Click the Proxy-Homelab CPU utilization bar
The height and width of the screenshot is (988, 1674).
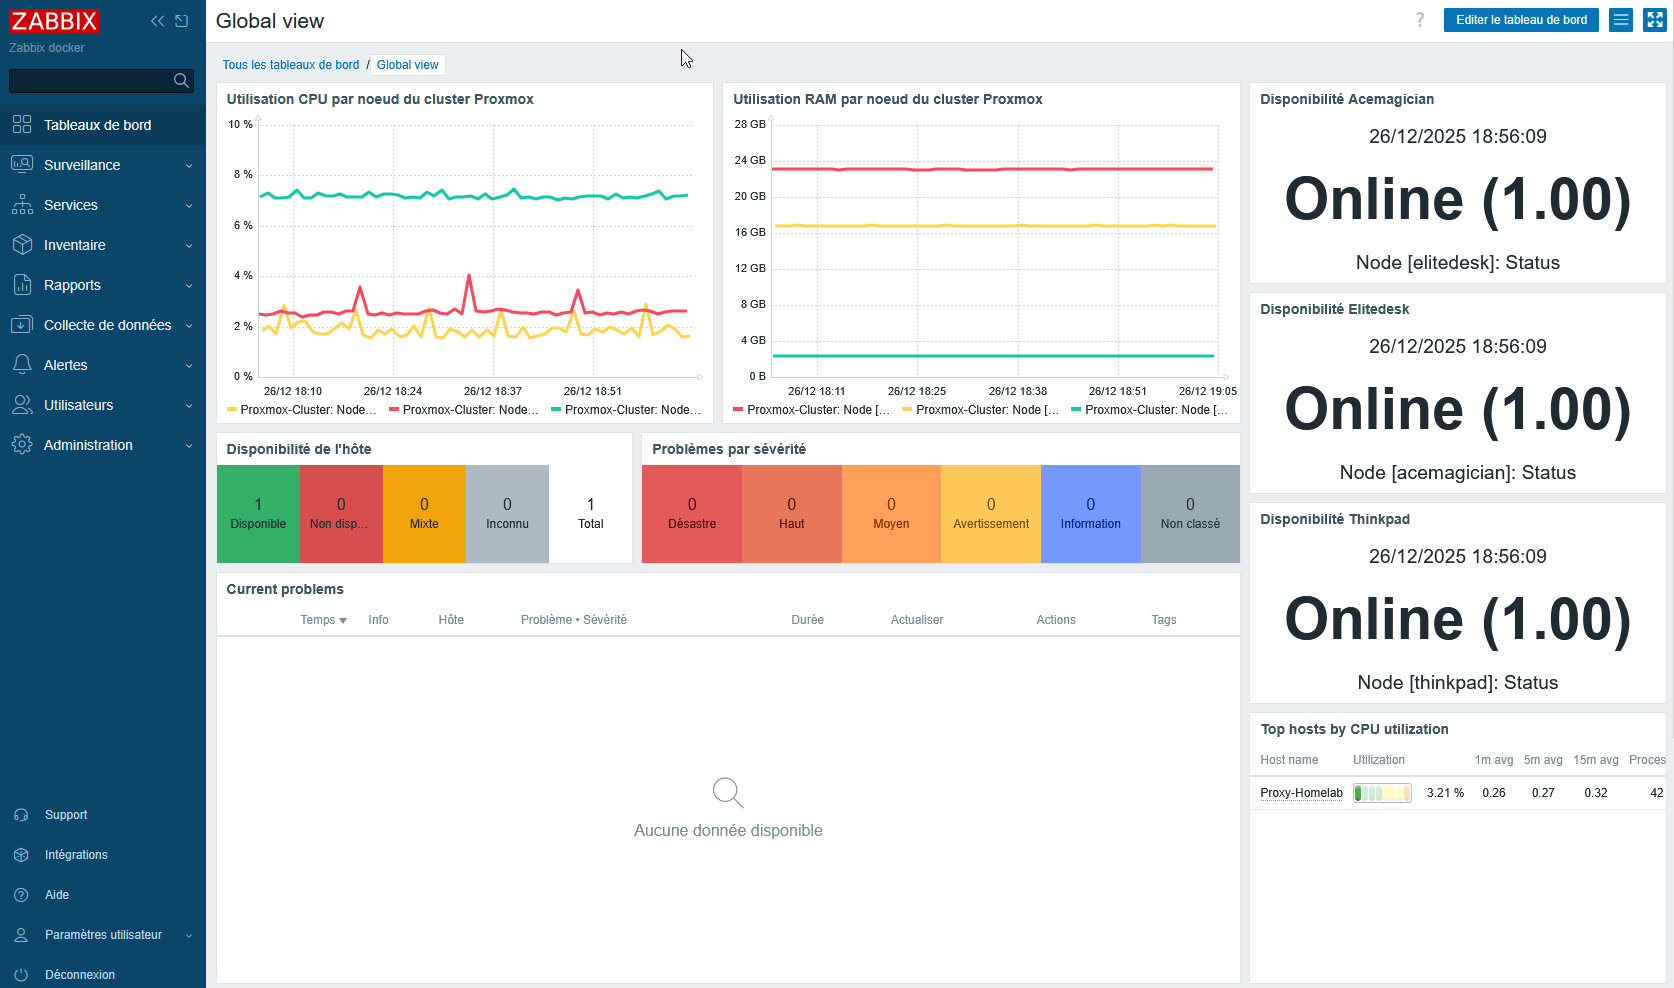tap(1382, 792)
